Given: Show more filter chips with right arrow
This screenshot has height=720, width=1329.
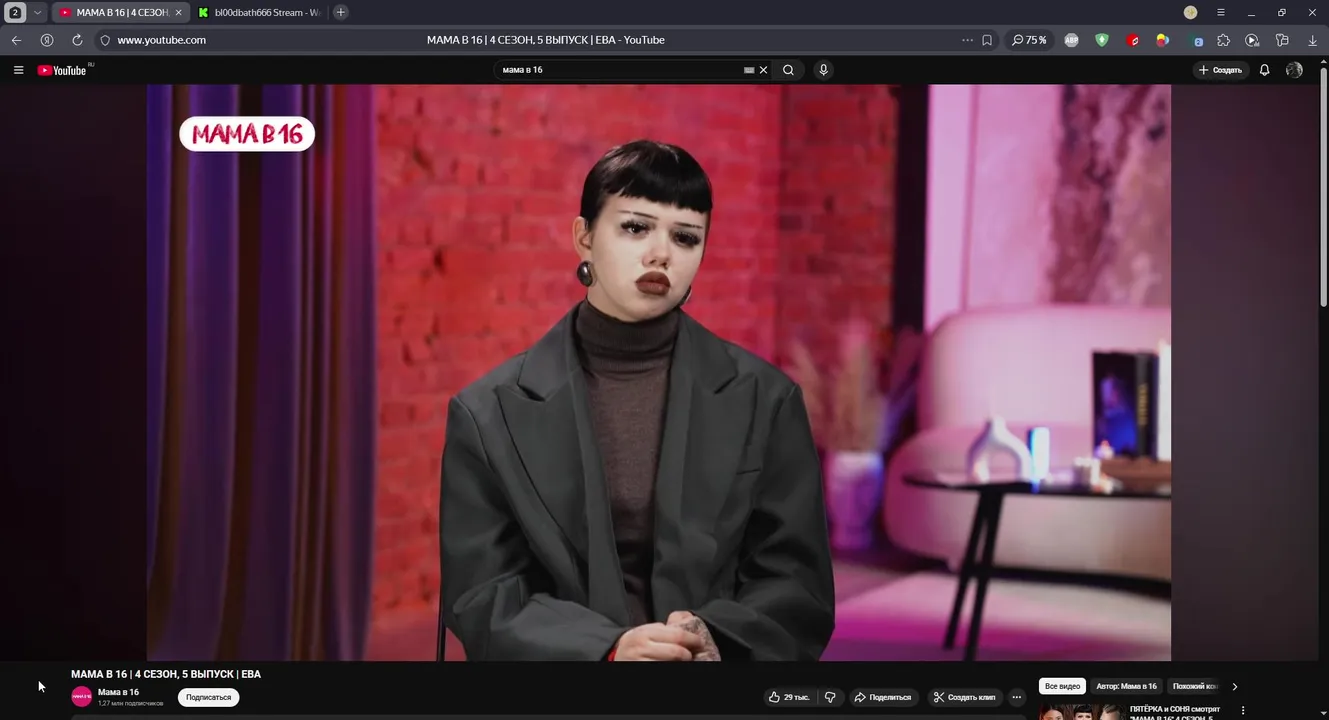Looking at the screenshot, I should pyautogui.click(x=1235, y=686).
